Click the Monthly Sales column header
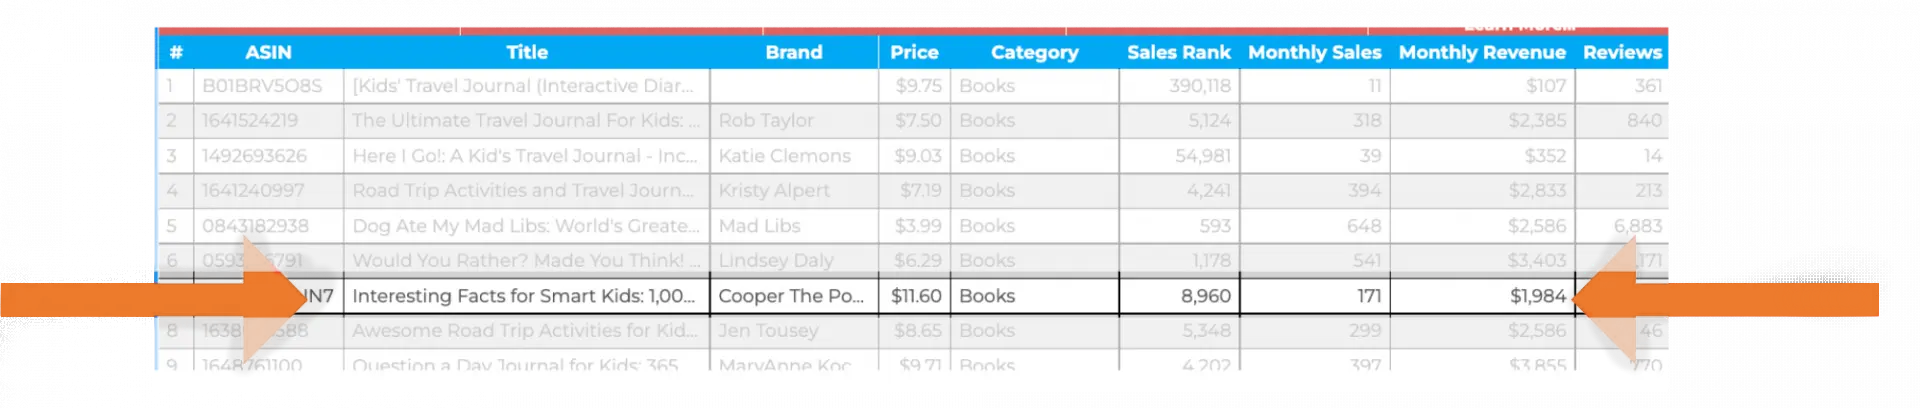The image size is (1920, 408). [1314, 52]
